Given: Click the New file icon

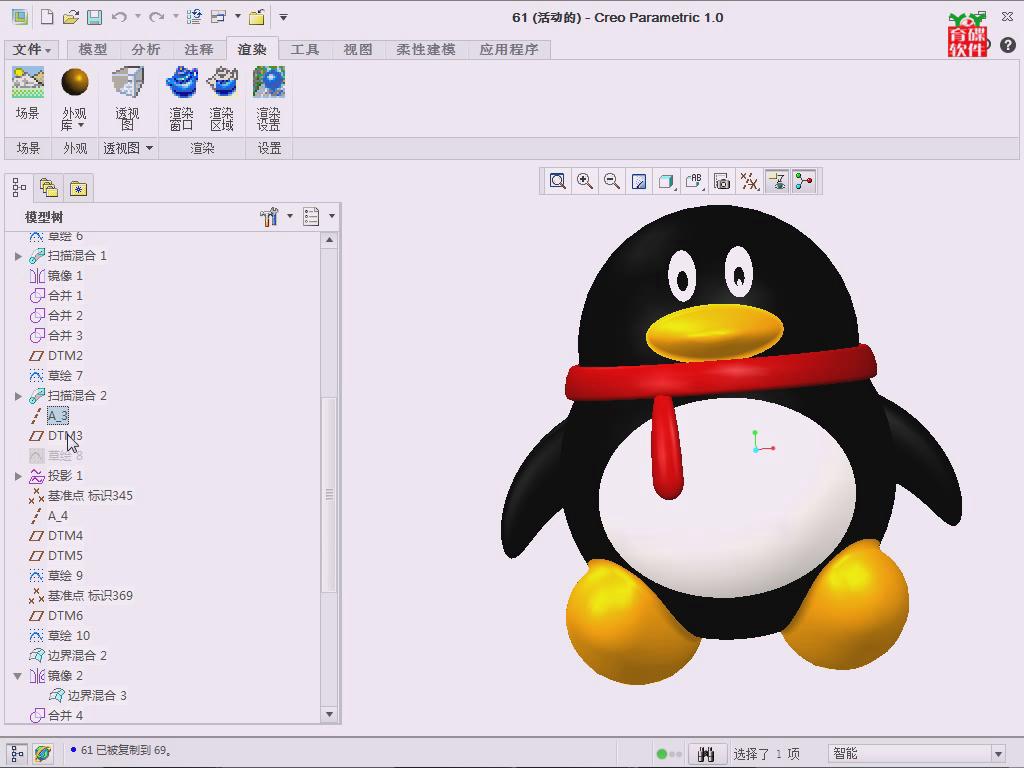Looking at the screenshot, I should point(47,17).
